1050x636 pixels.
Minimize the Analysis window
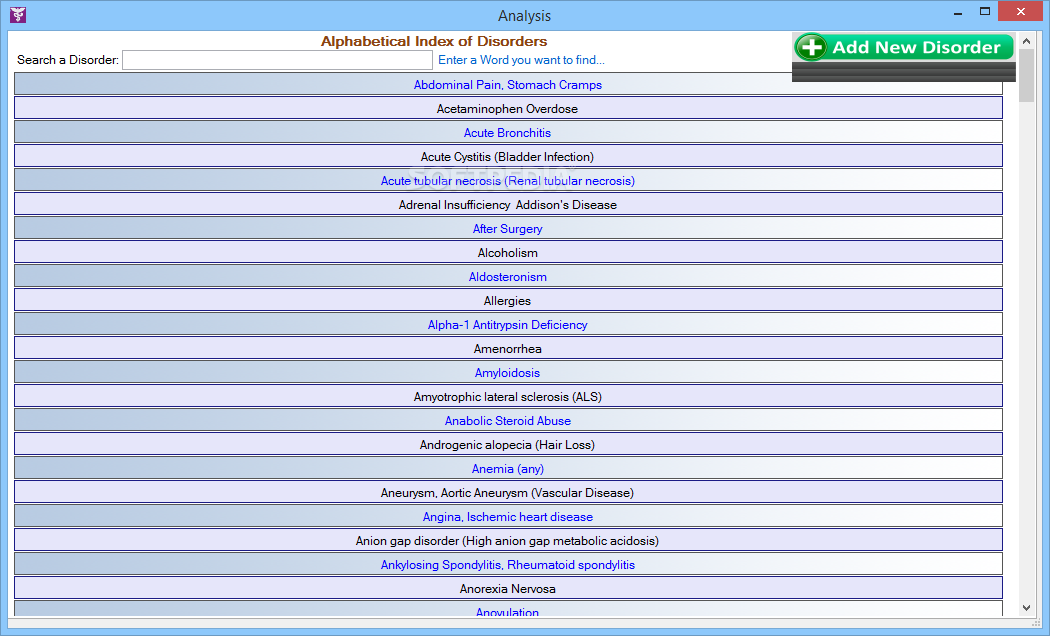[958, 12]
